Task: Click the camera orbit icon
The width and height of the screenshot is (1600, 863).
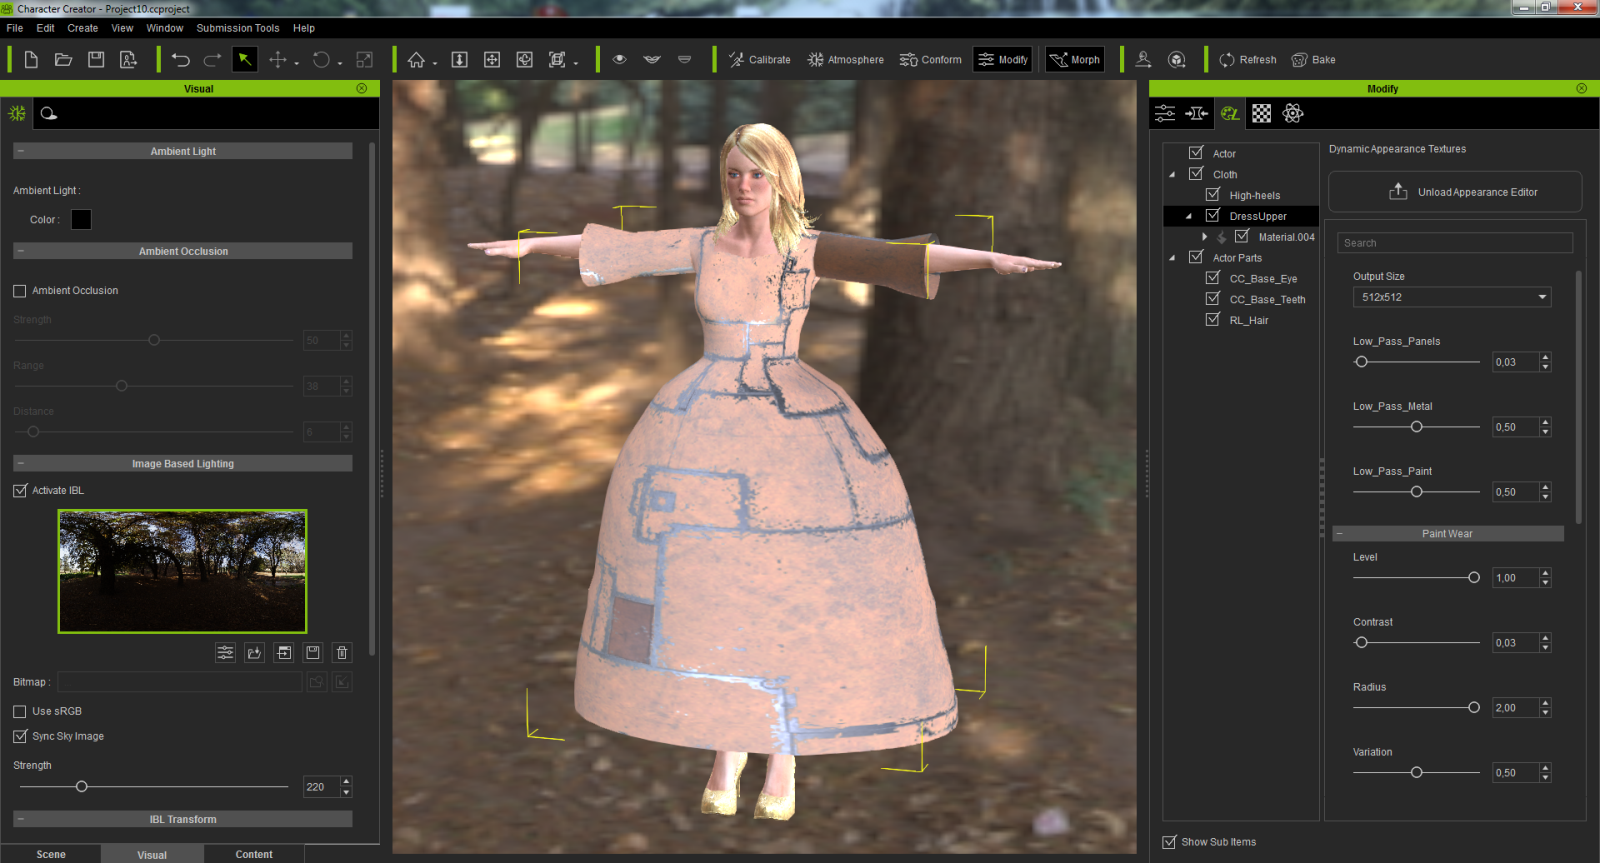Action: [525, 60]
